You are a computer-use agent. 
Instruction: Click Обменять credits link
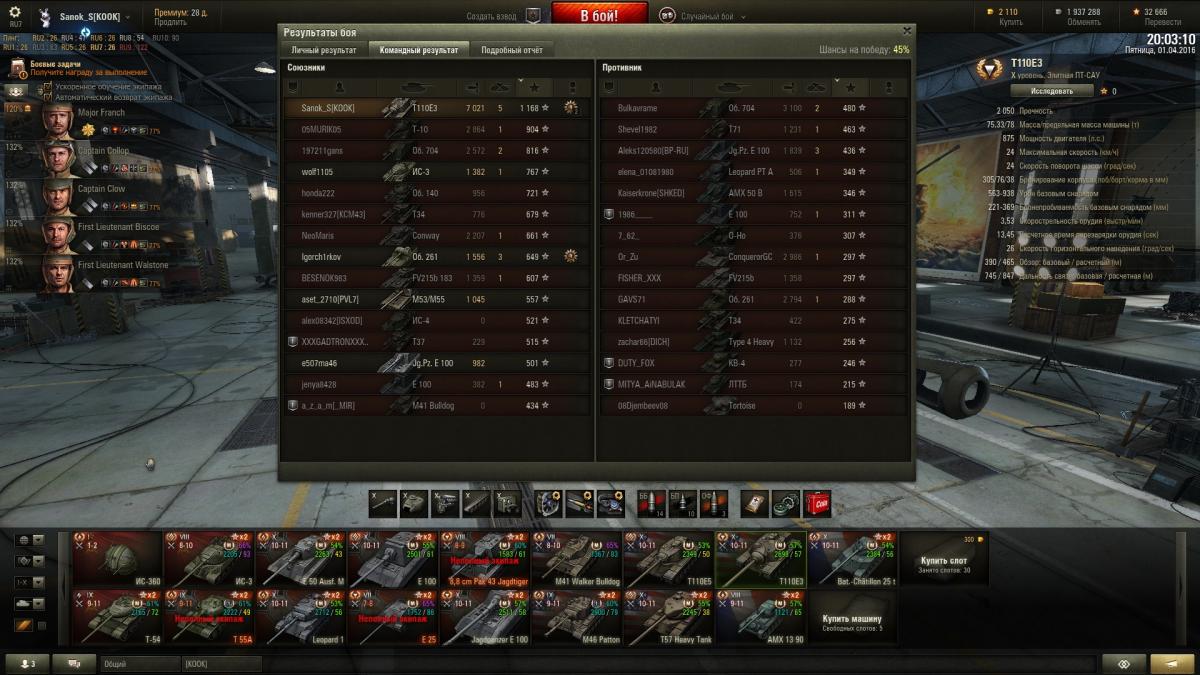click(x=1083, y=22)
